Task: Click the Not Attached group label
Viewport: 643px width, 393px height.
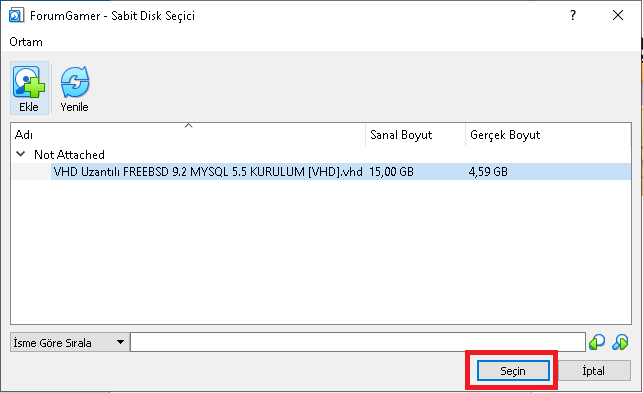Action: click(69, 155)
